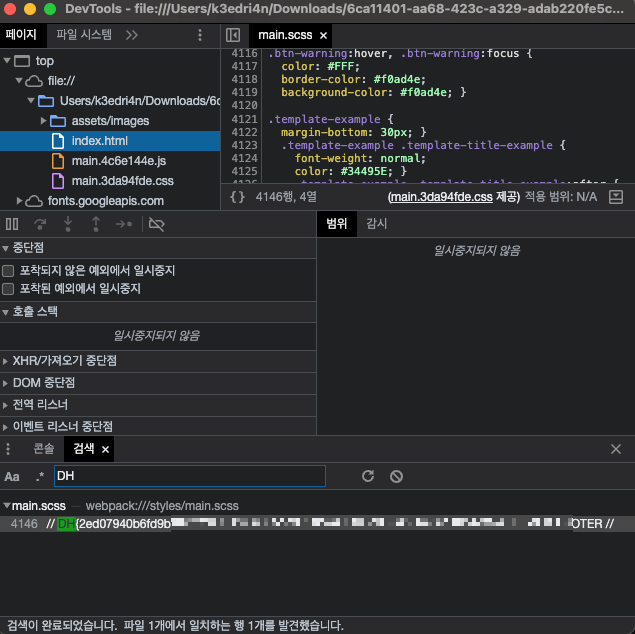Toggle match case Aa option
The width and height of the screenshot is (635, 634).
point(12,477)
